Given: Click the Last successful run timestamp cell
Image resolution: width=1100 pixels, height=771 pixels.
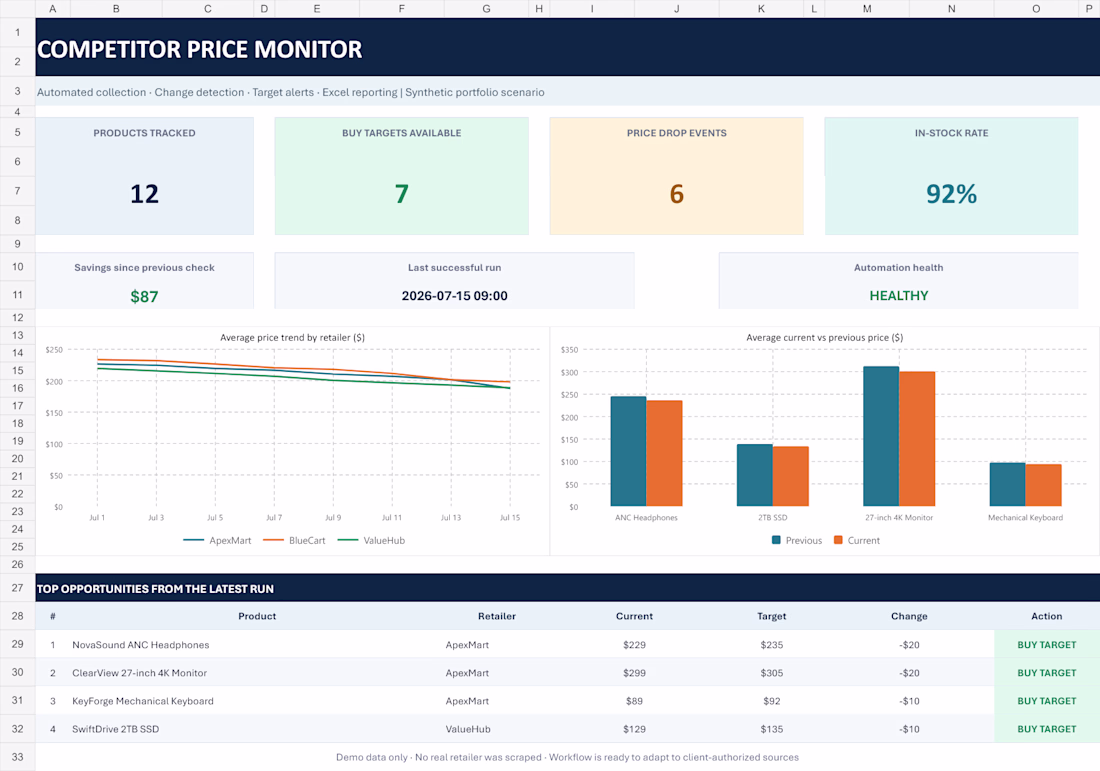Looking at the screenshot, I should [x=455, y=295].
